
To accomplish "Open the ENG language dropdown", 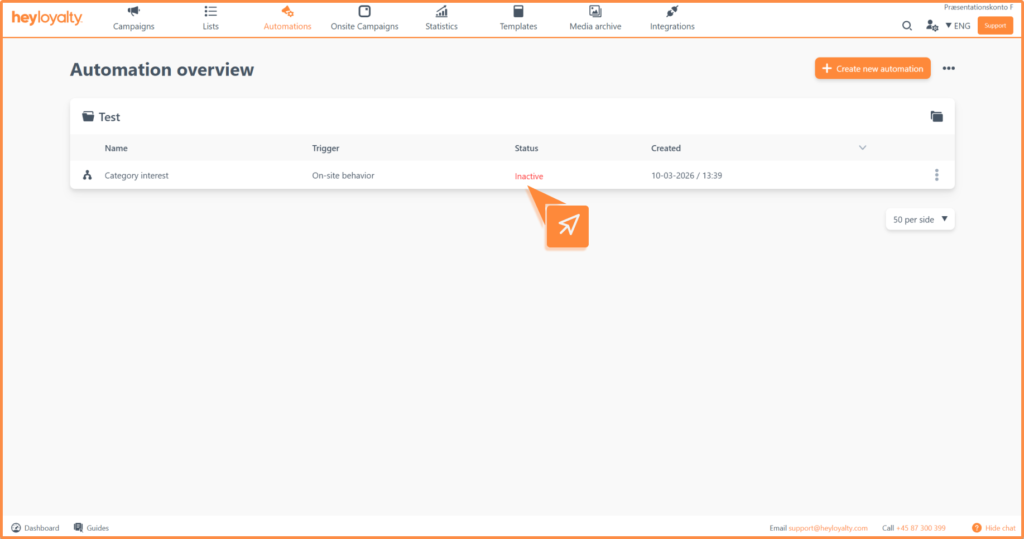I will point(957,26).
